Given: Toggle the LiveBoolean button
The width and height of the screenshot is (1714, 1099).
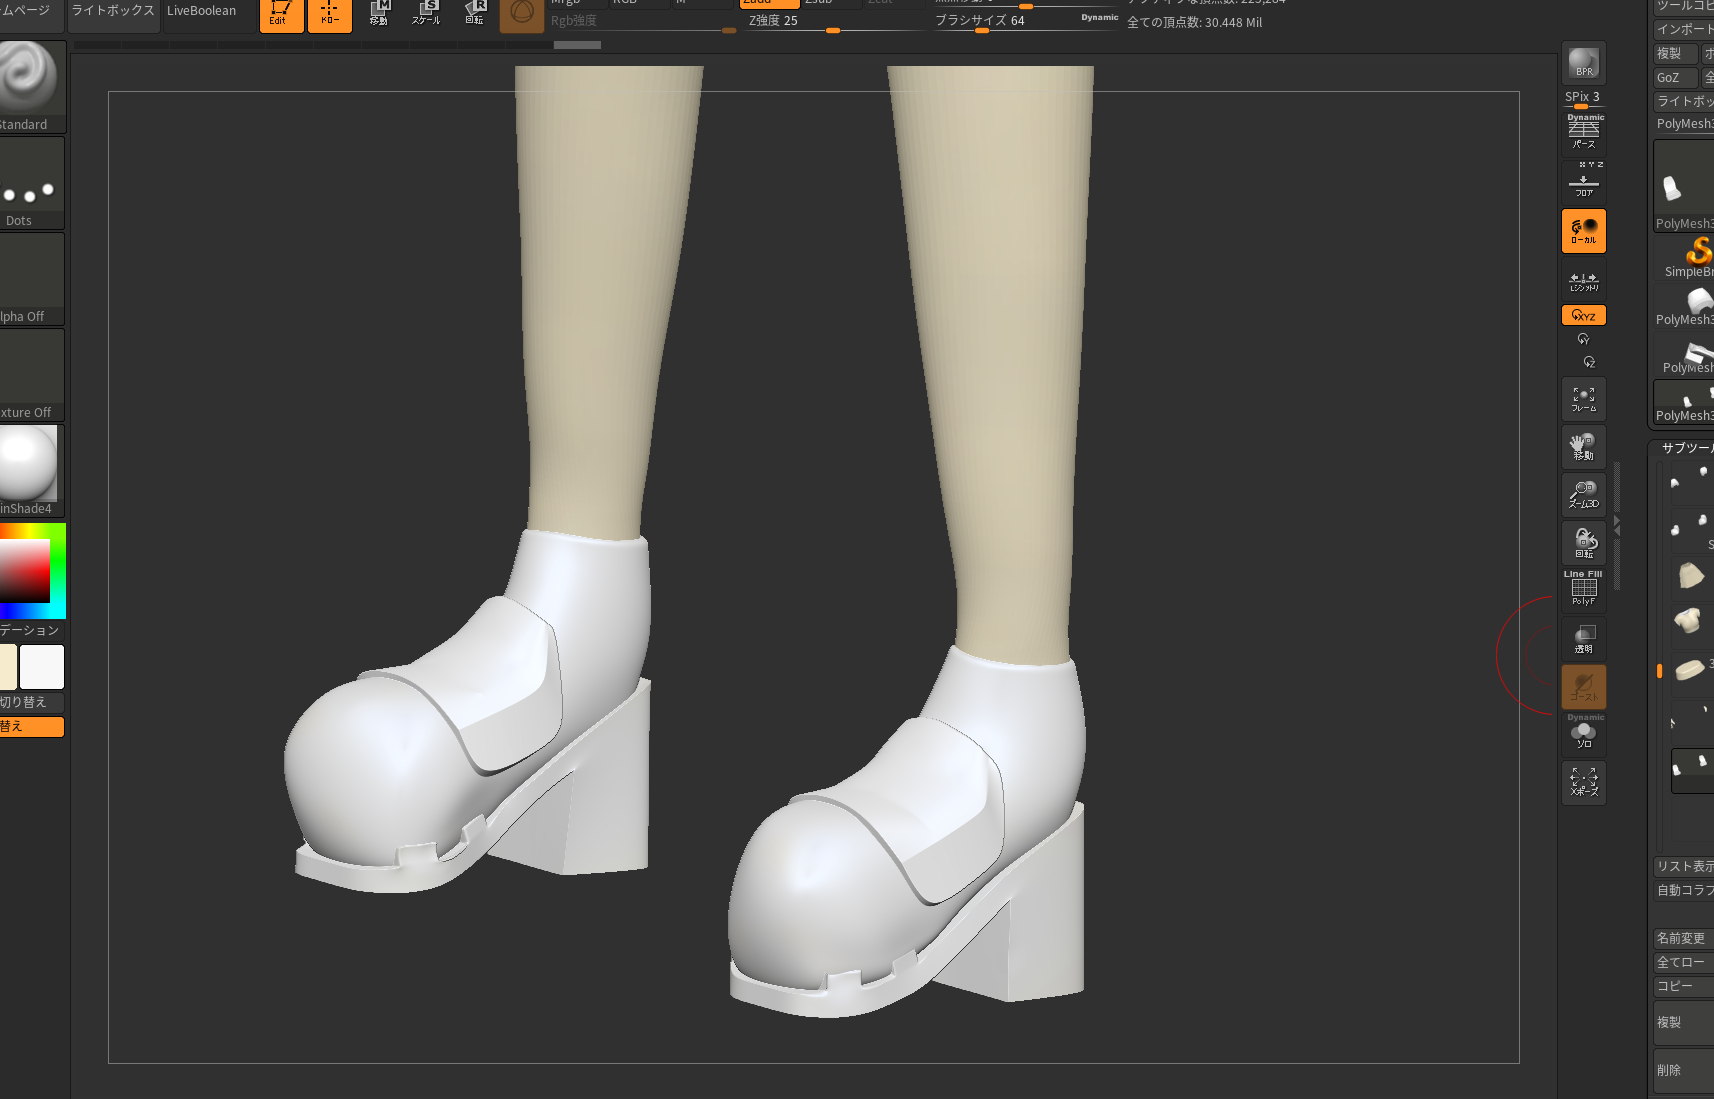Looking at the screenshot, I should tap(202, 12).
